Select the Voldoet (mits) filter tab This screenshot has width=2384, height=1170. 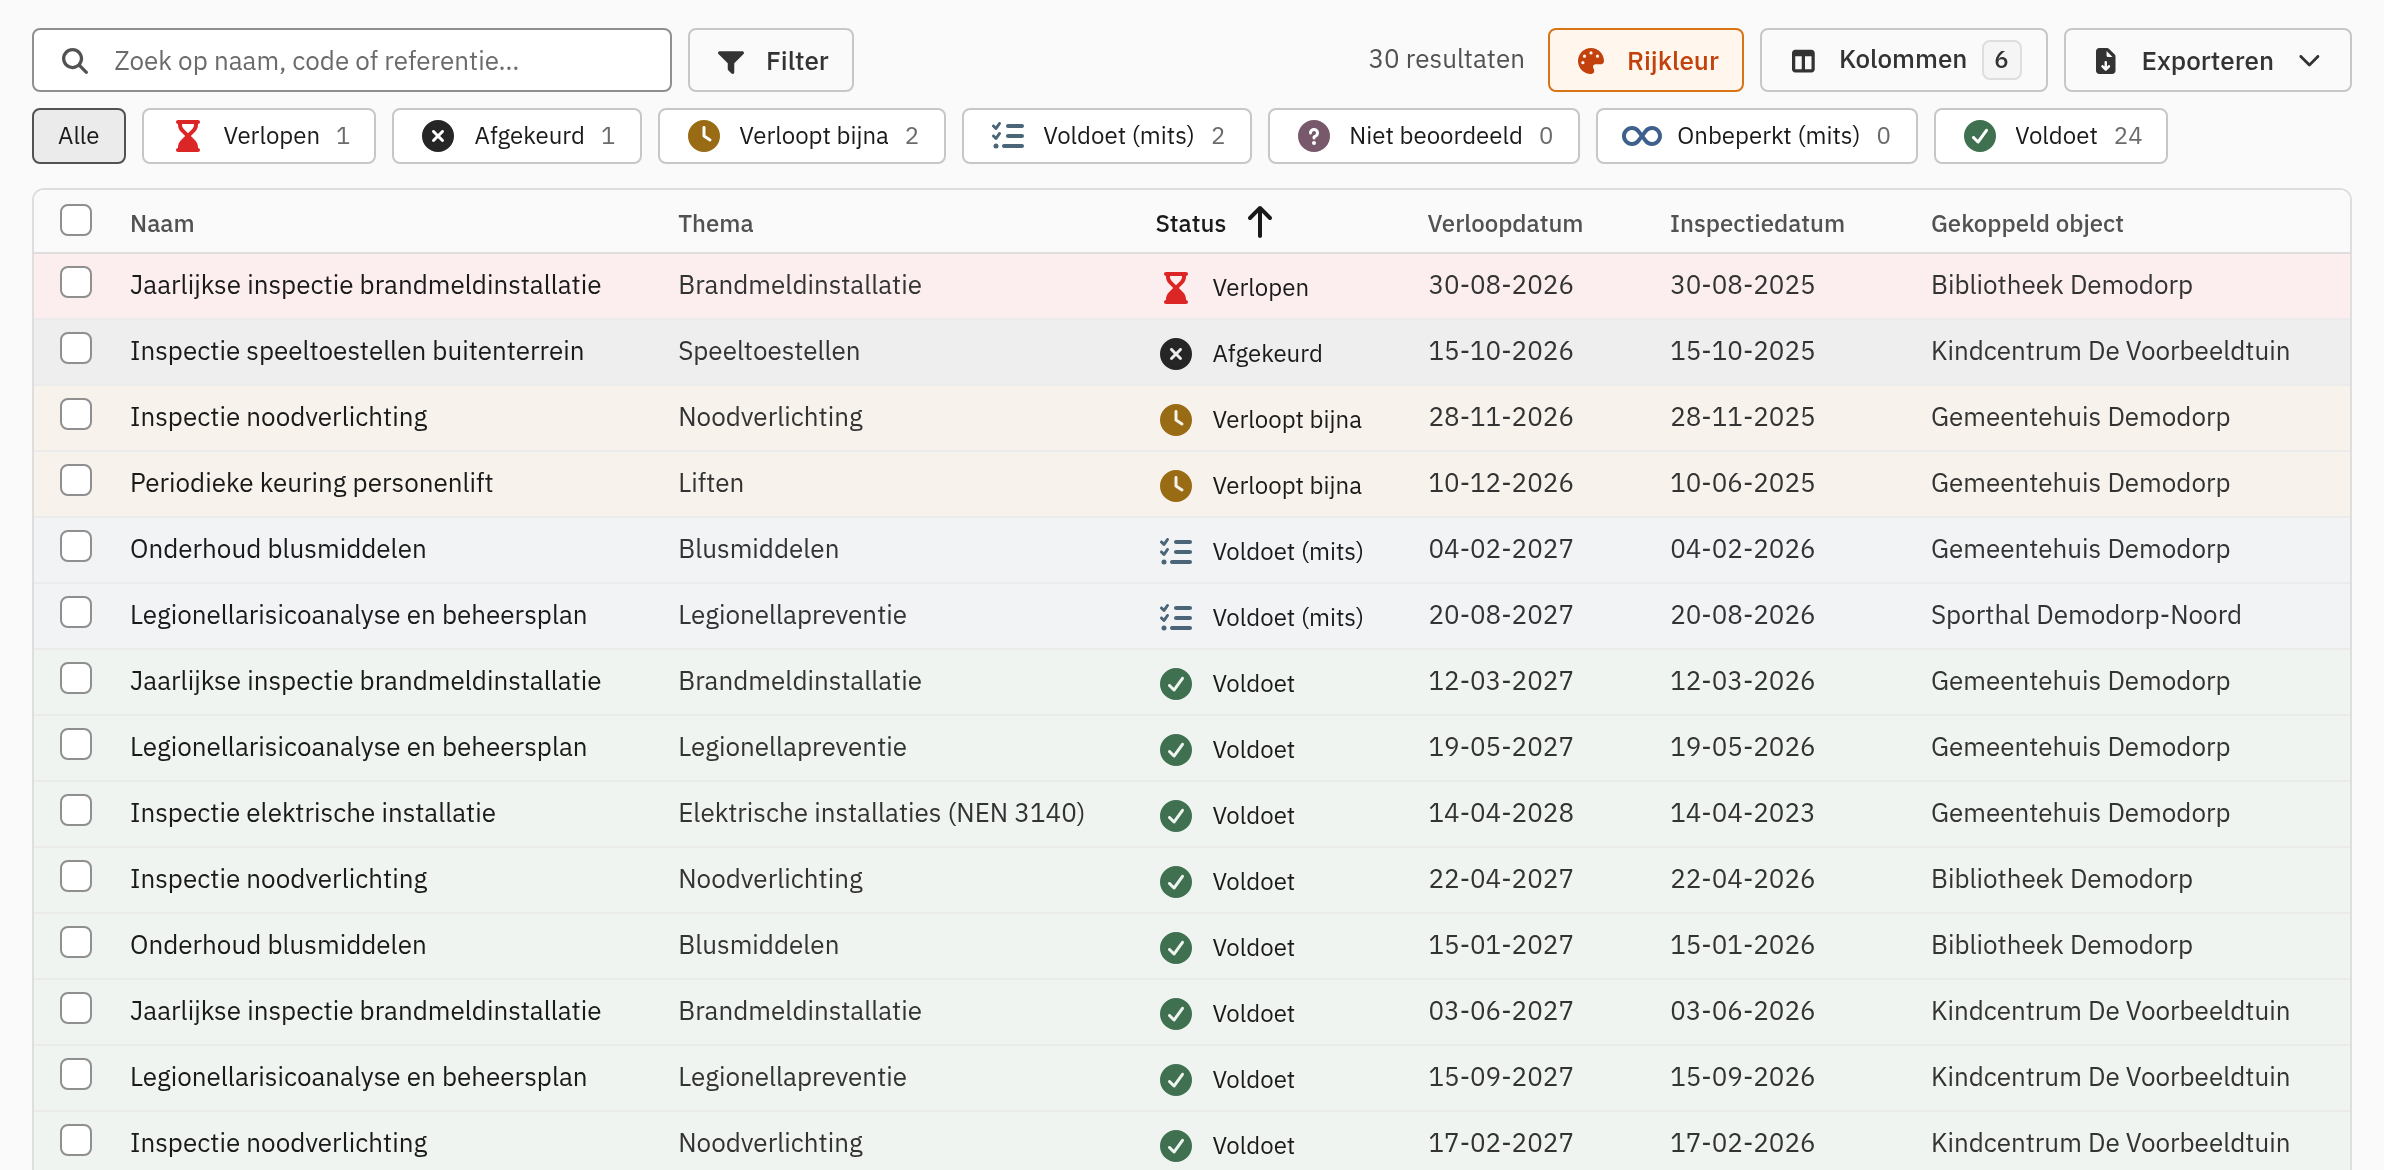(1107, 136)
